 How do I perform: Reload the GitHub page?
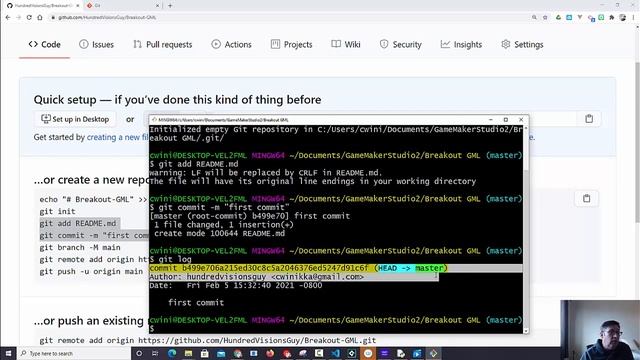tap(29, 18)
